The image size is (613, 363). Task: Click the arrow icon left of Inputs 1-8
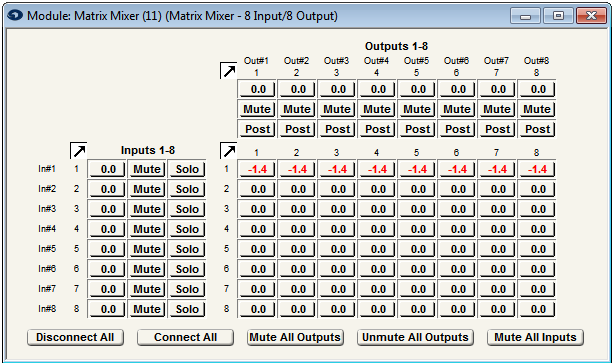[79, 151]
